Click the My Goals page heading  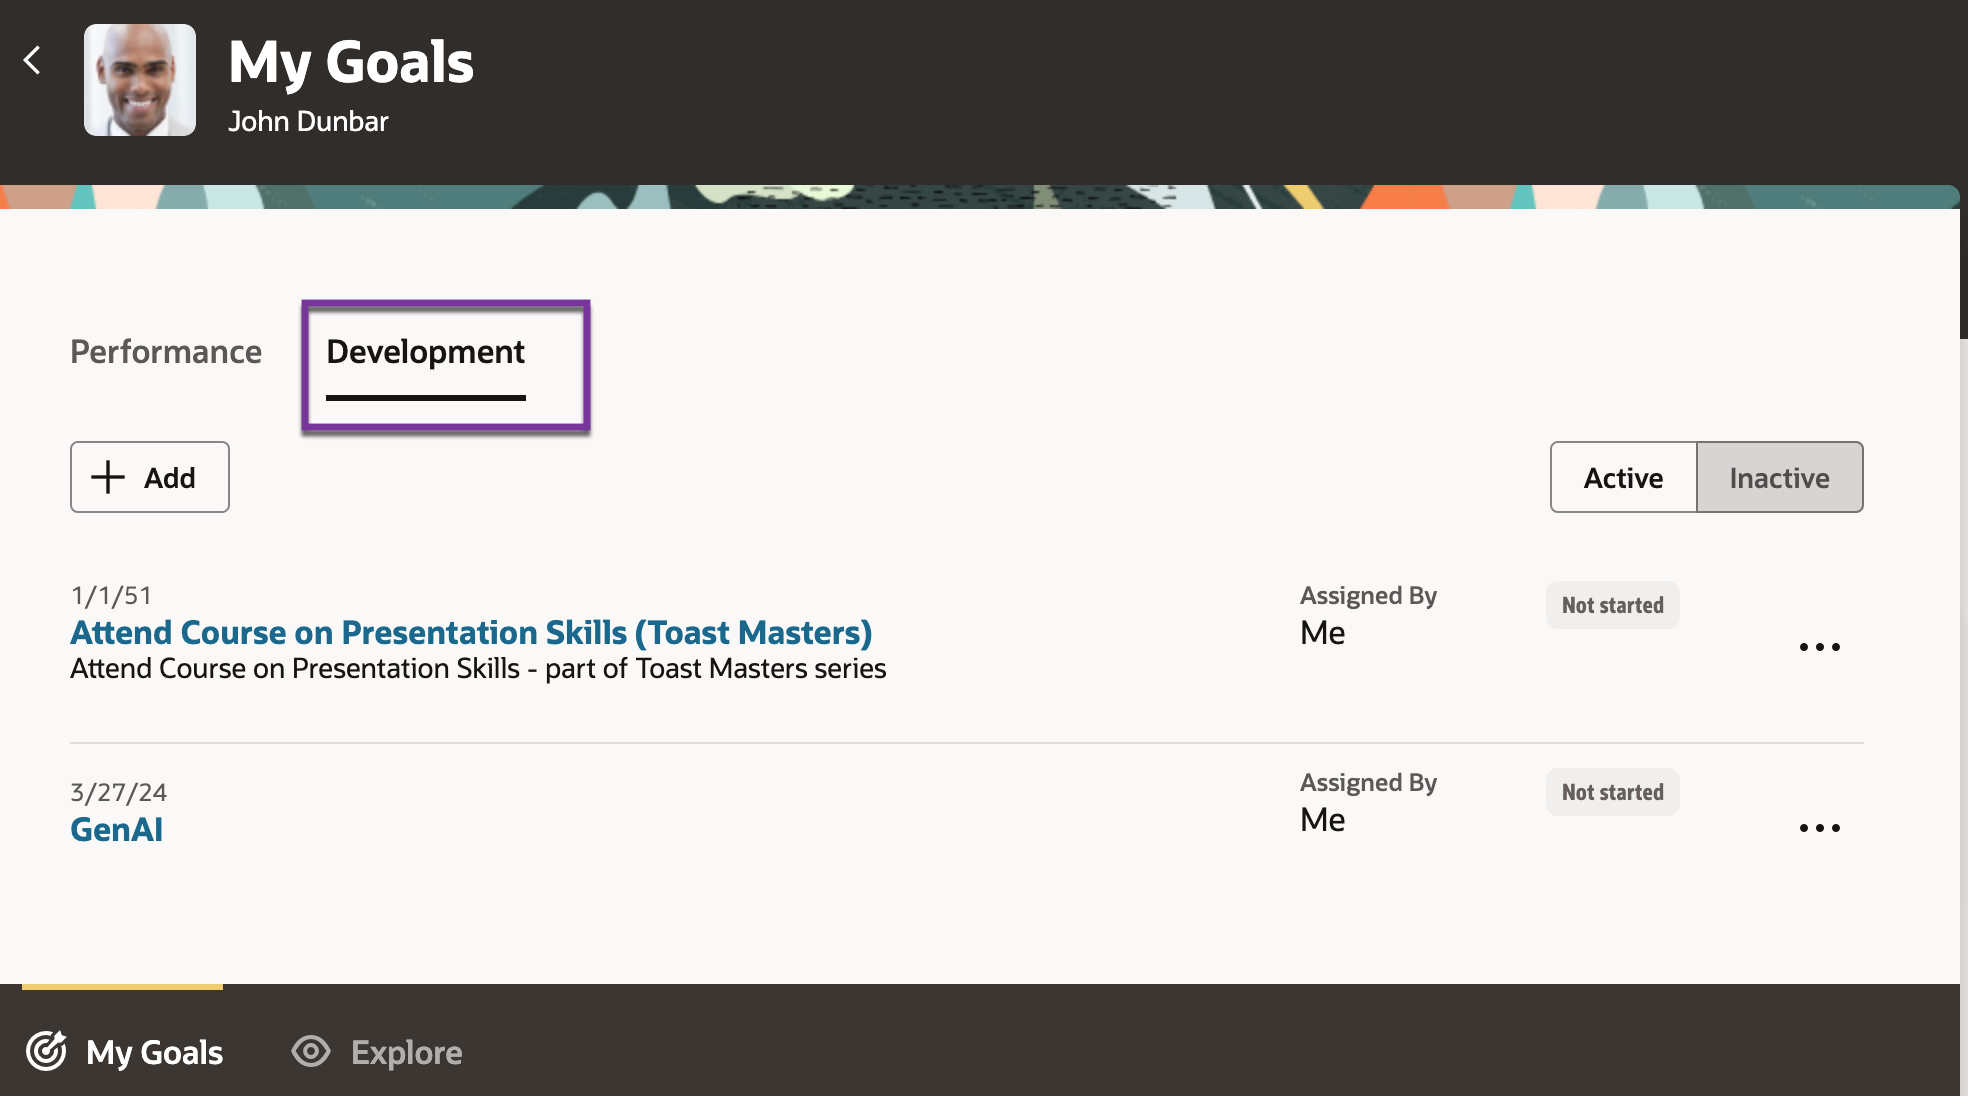point(351,62)
